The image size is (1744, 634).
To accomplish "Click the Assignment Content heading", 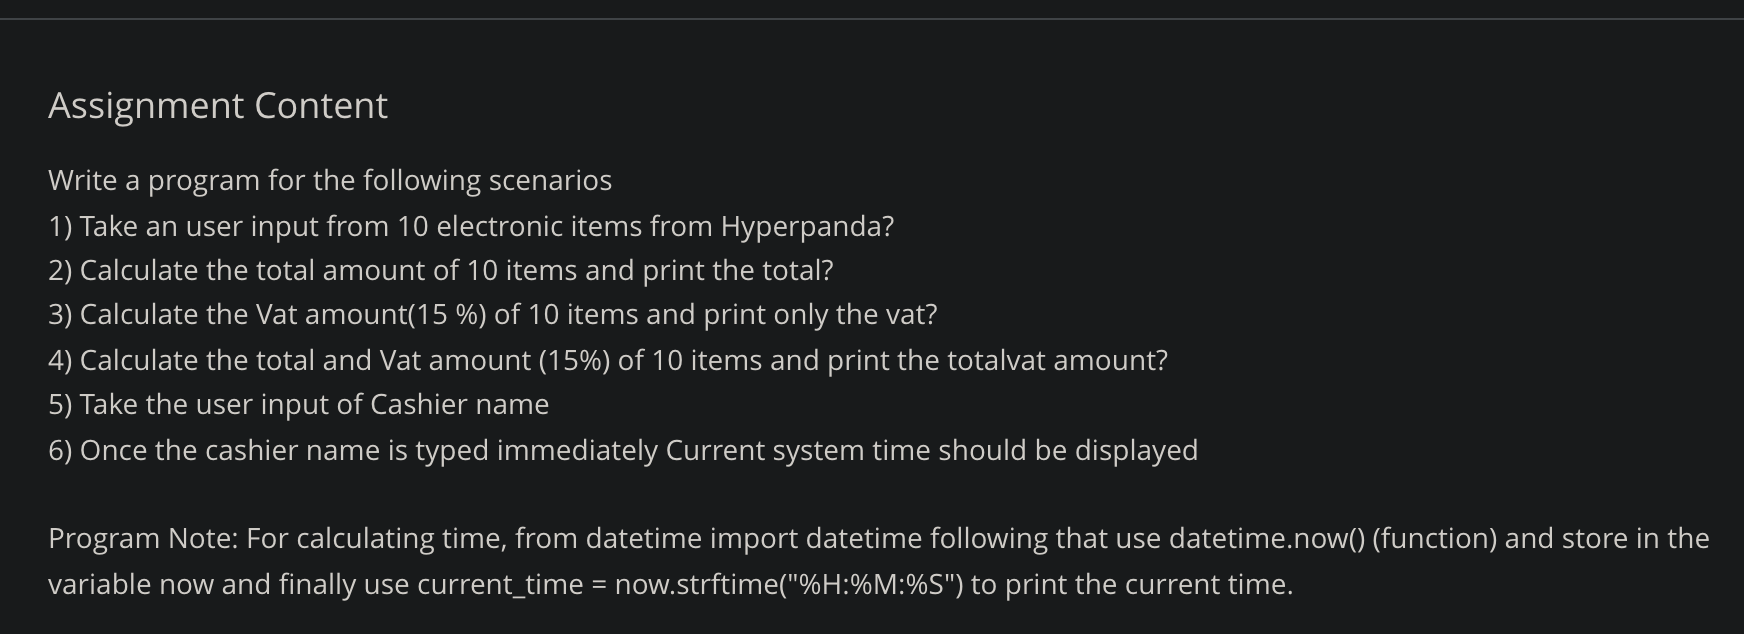I will [218, 105].
